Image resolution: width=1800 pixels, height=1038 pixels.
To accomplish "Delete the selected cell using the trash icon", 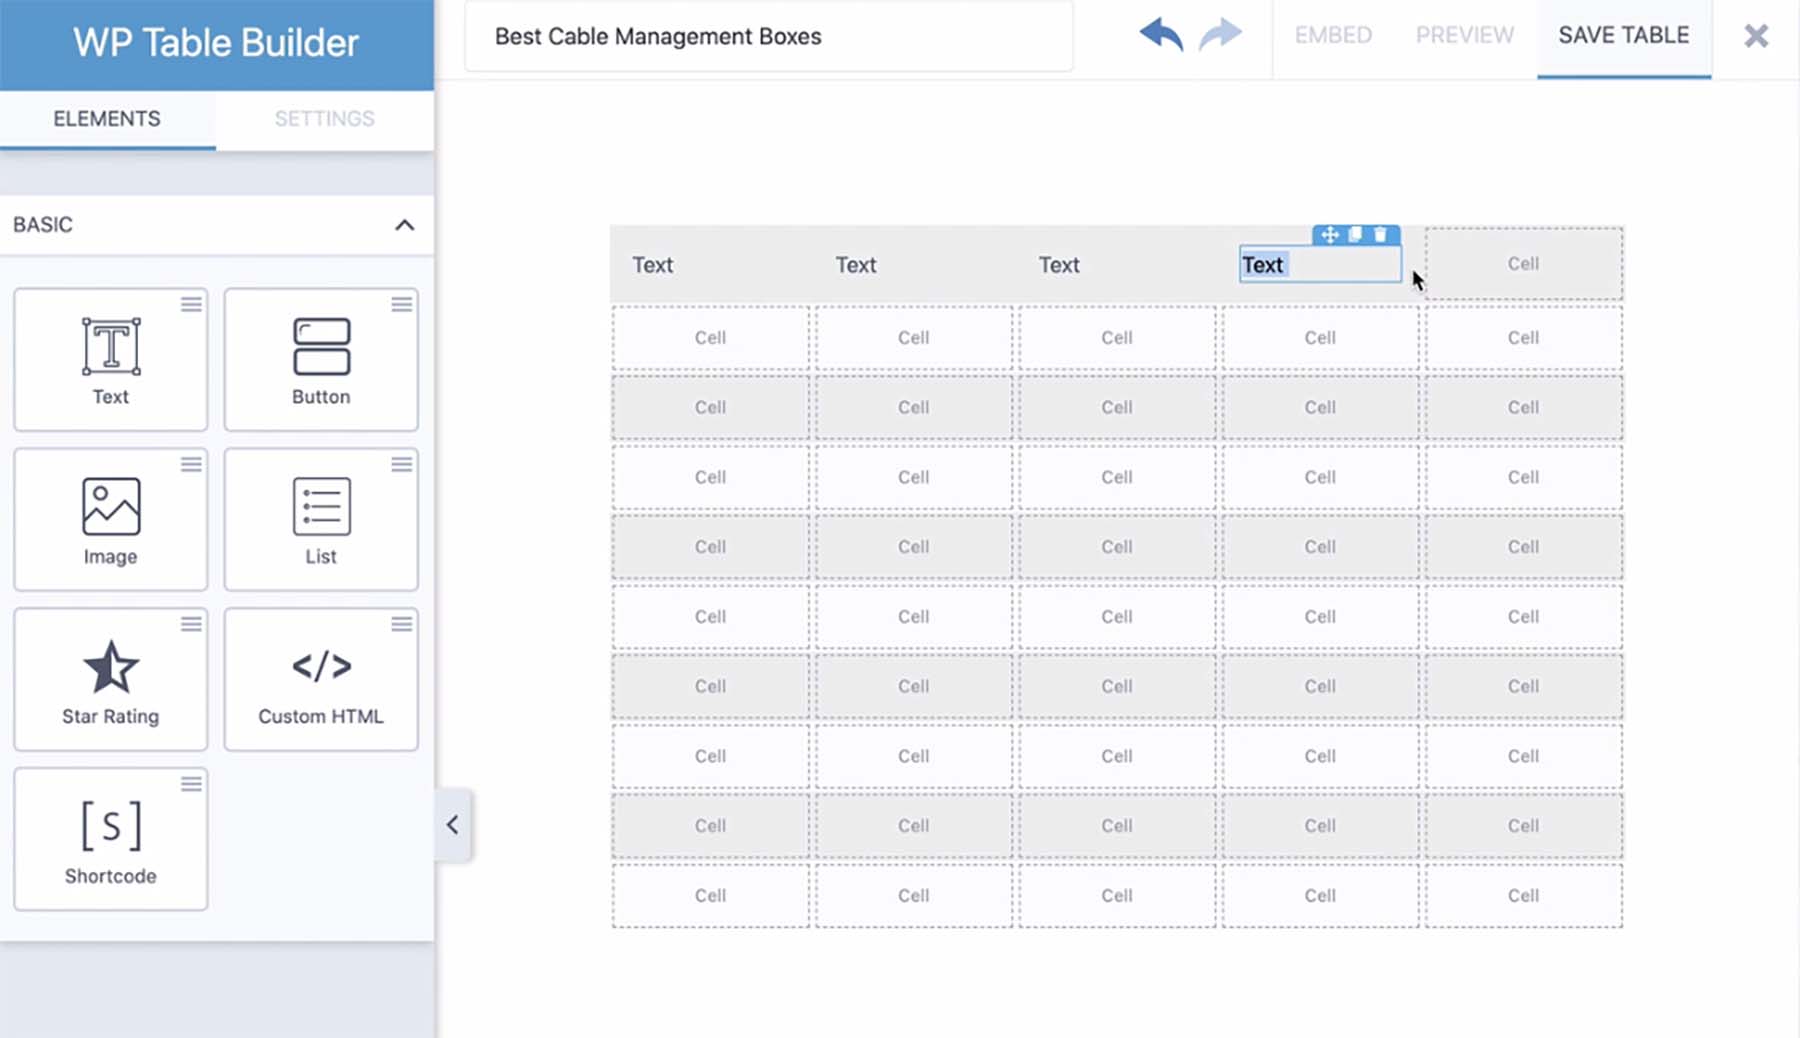I will [x=1380, y=237].
